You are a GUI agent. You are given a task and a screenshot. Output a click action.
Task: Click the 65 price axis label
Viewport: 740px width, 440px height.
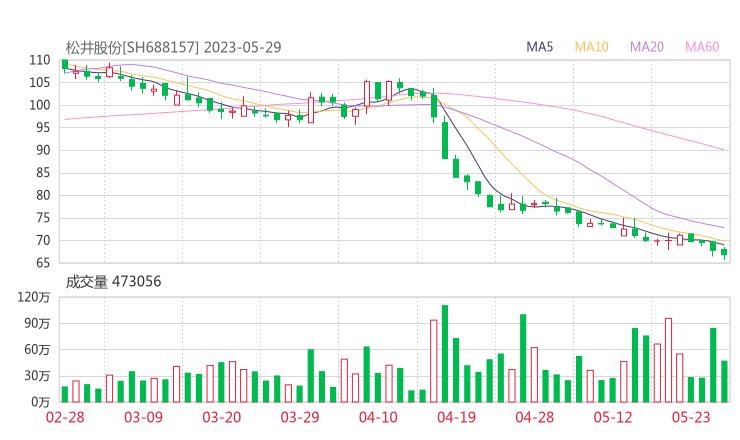[x=43, y=263]
